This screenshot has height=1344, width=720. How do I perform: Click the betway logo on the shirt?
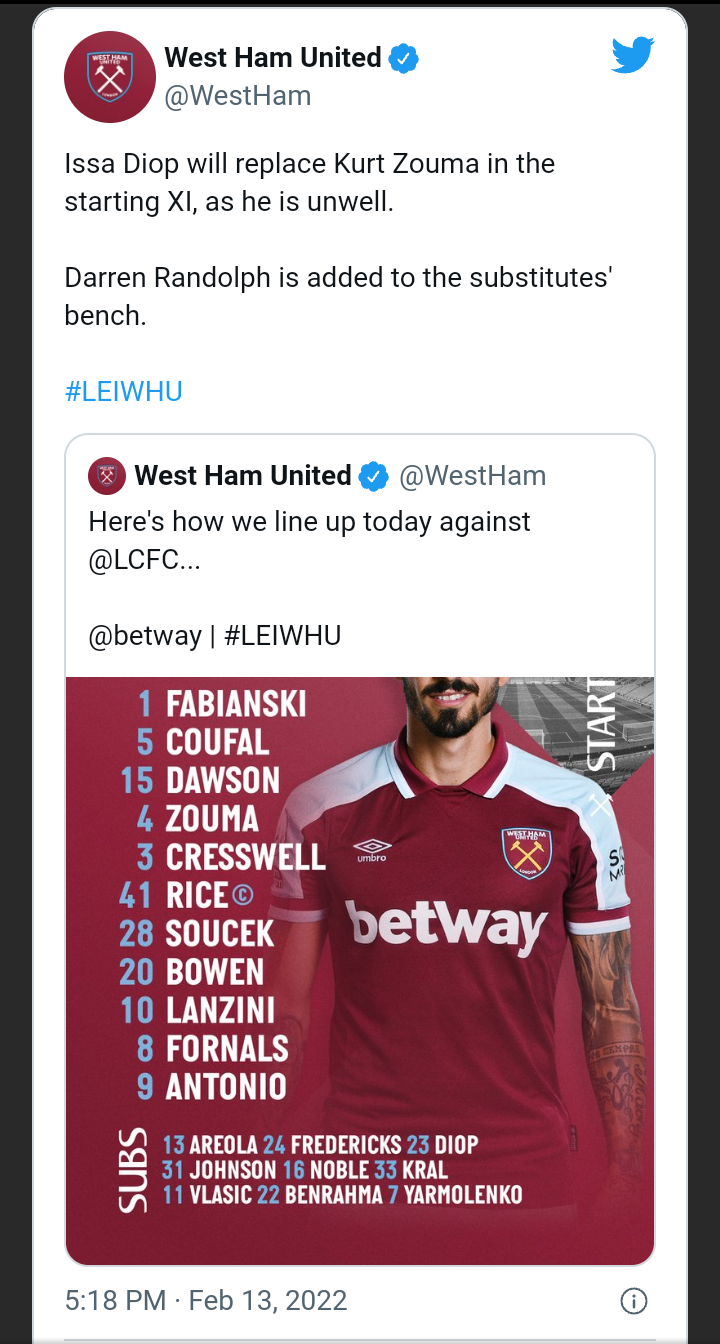[445, 924]
